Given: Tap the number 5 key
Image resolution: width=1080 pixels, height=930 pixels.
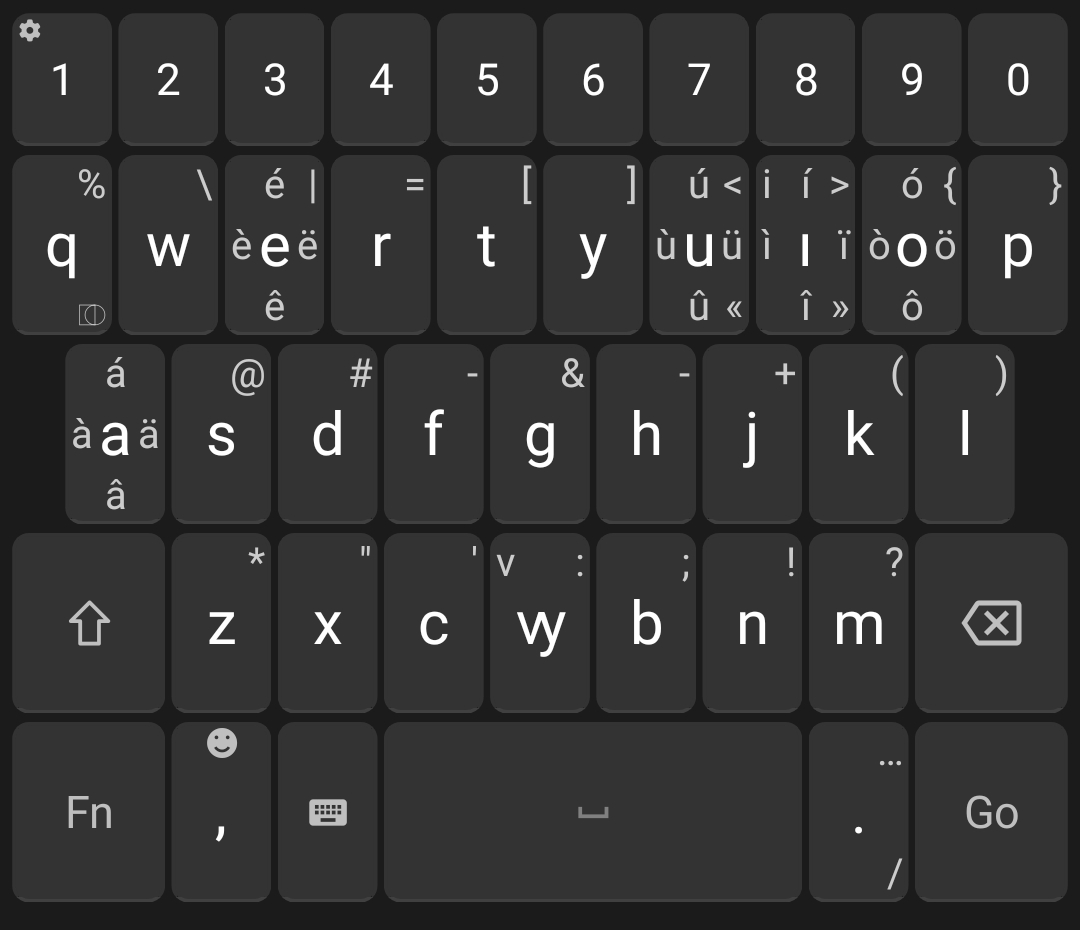Looking at the screenshot, I should [x=487, y=79].
